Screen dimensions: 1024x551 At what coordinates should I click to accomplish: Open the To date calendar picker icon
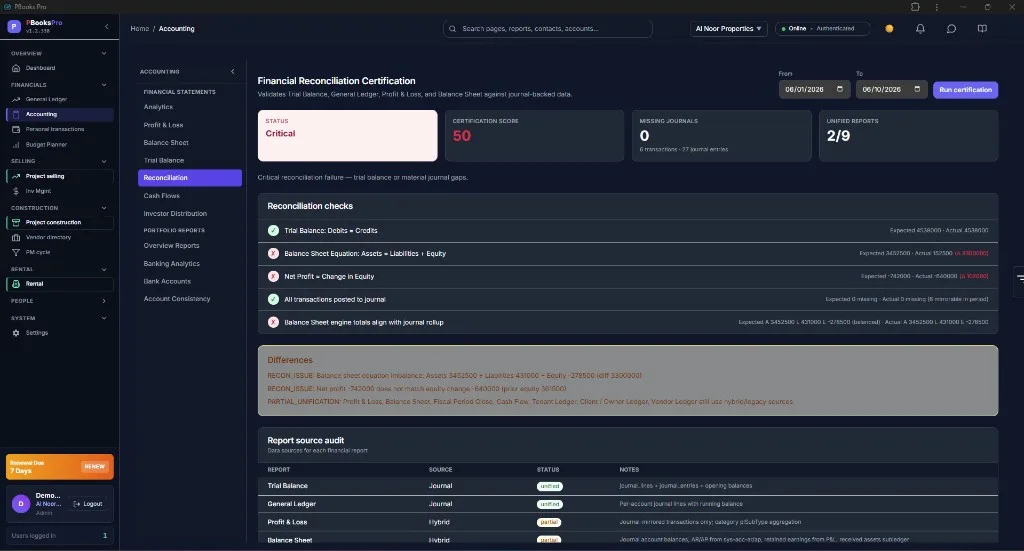(x=917, y=89)
